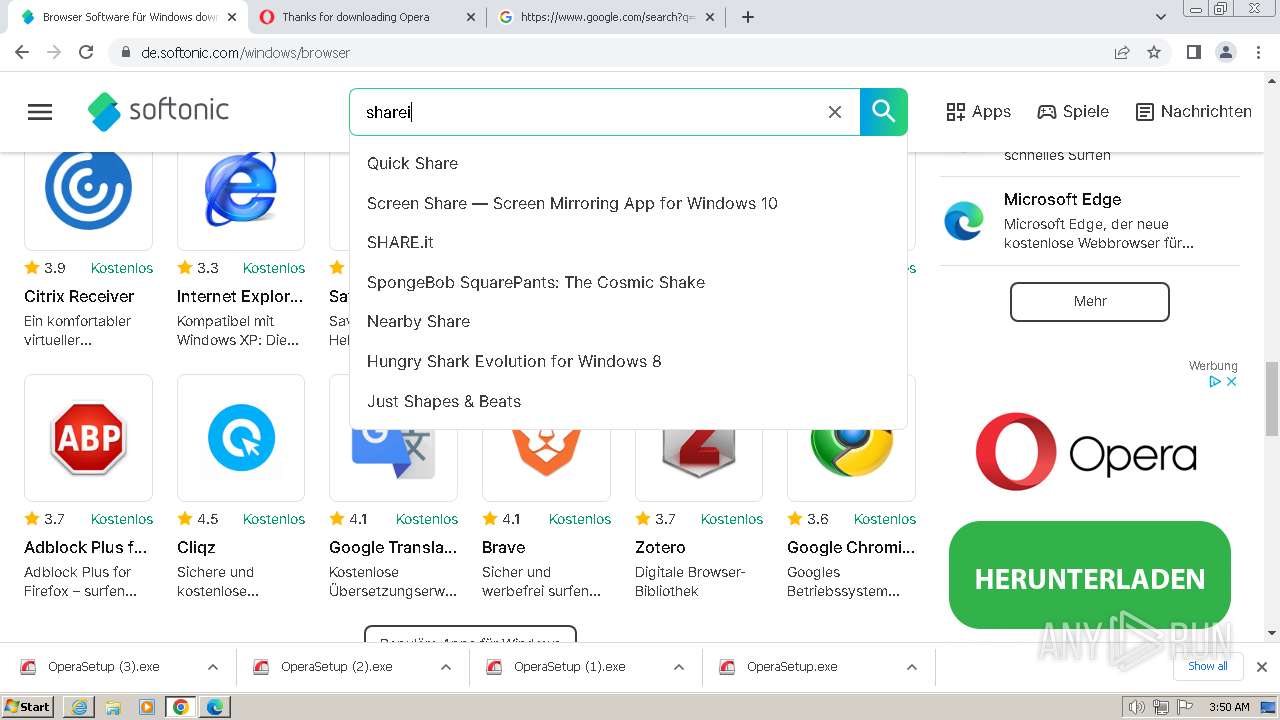Select the SHARE.it suggestion
This screenshot has height=720, width=1280.
coord(400,242)
